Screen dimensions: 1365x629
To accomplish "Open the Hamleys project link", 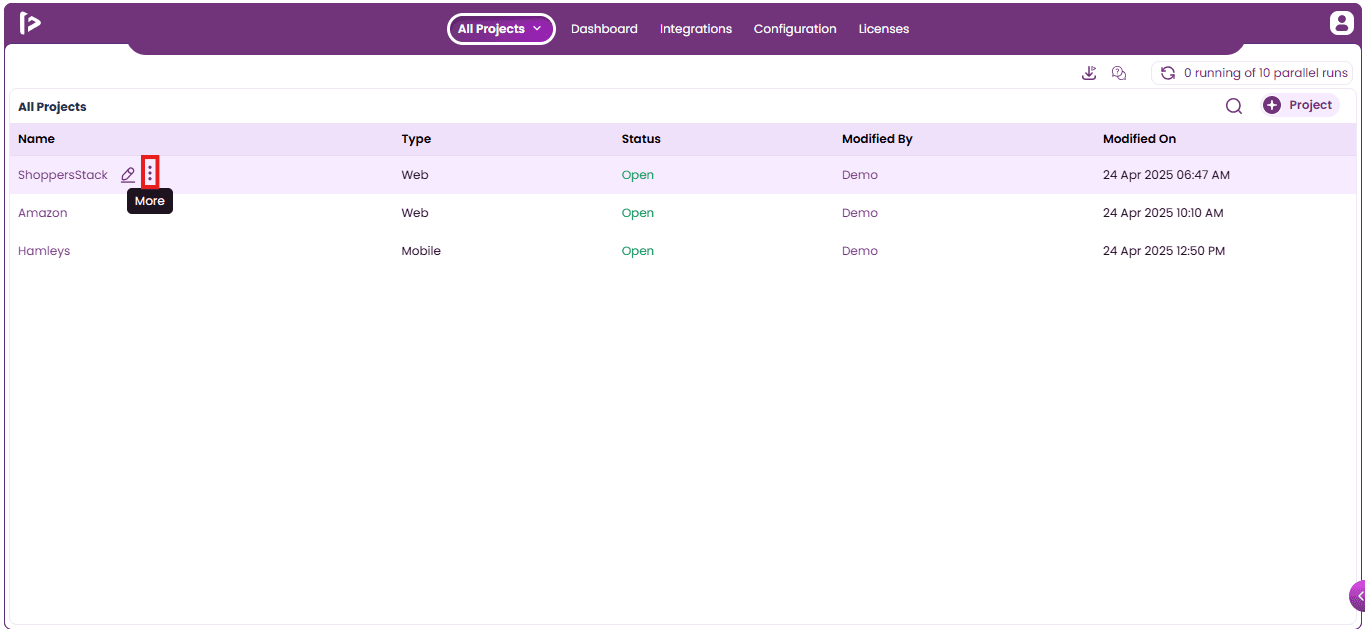I will 44,251.
